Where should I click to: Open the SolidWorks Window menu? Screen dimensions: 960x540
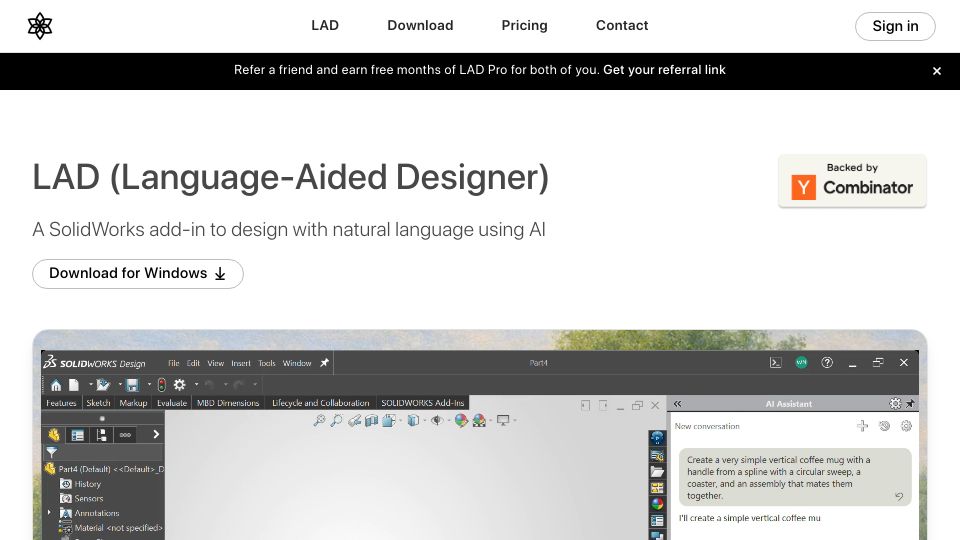point(297,363)
